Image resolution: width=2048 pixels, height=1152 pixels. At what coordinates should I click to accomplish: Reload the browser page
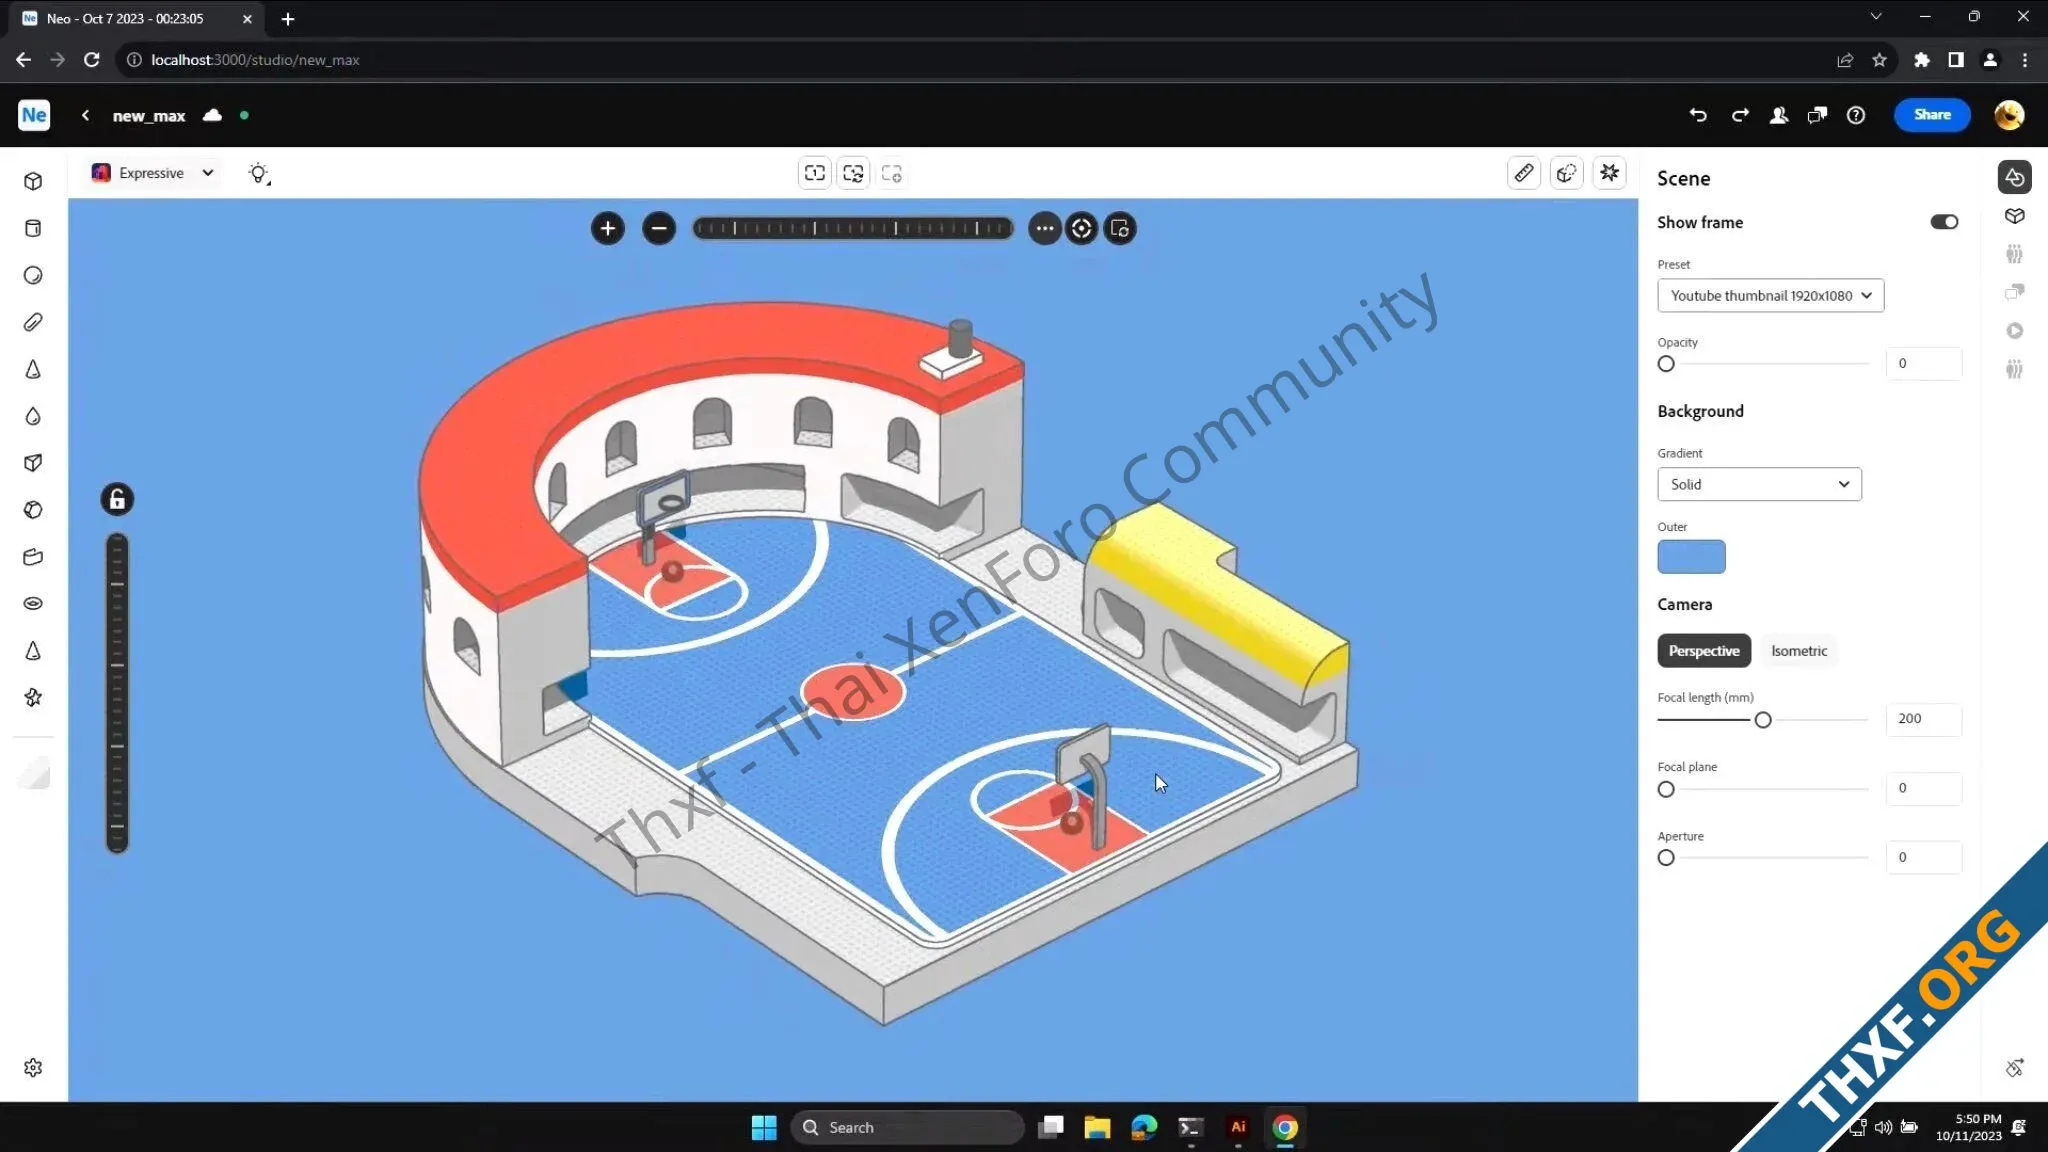[x=91, y=60]
